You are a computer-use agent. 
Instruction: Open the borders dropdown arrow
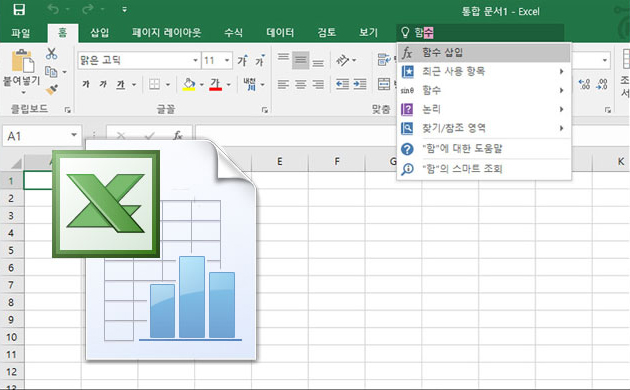coord(168,84)
